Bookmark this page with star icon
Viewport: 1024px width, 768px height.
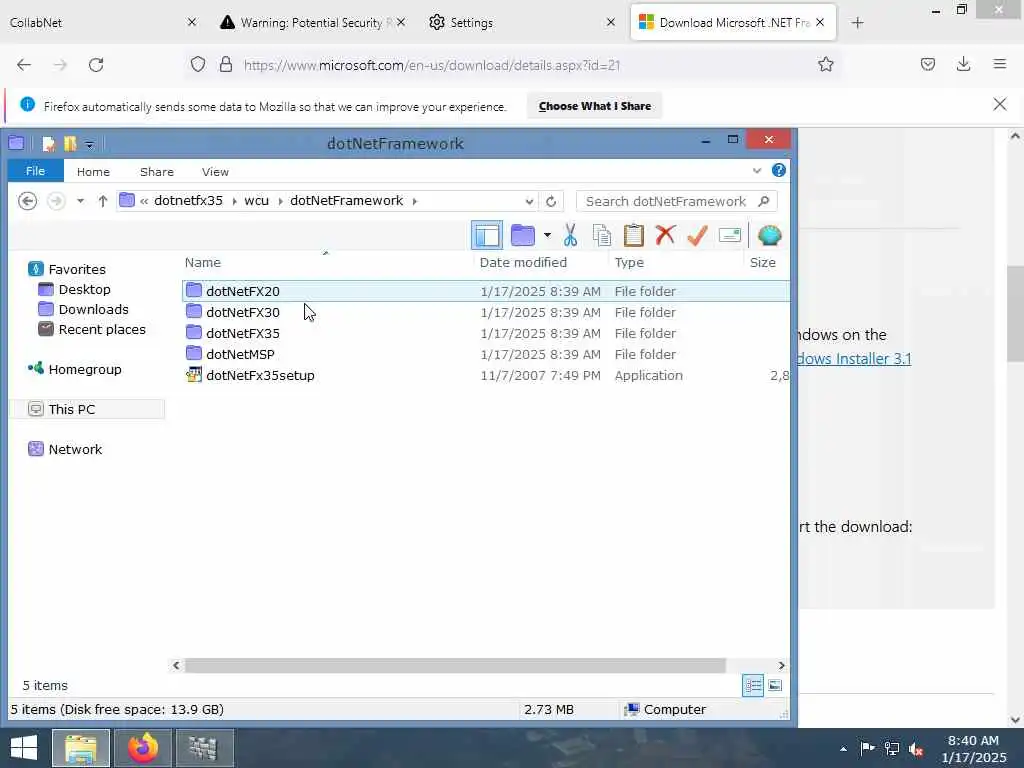click(825, 64)
